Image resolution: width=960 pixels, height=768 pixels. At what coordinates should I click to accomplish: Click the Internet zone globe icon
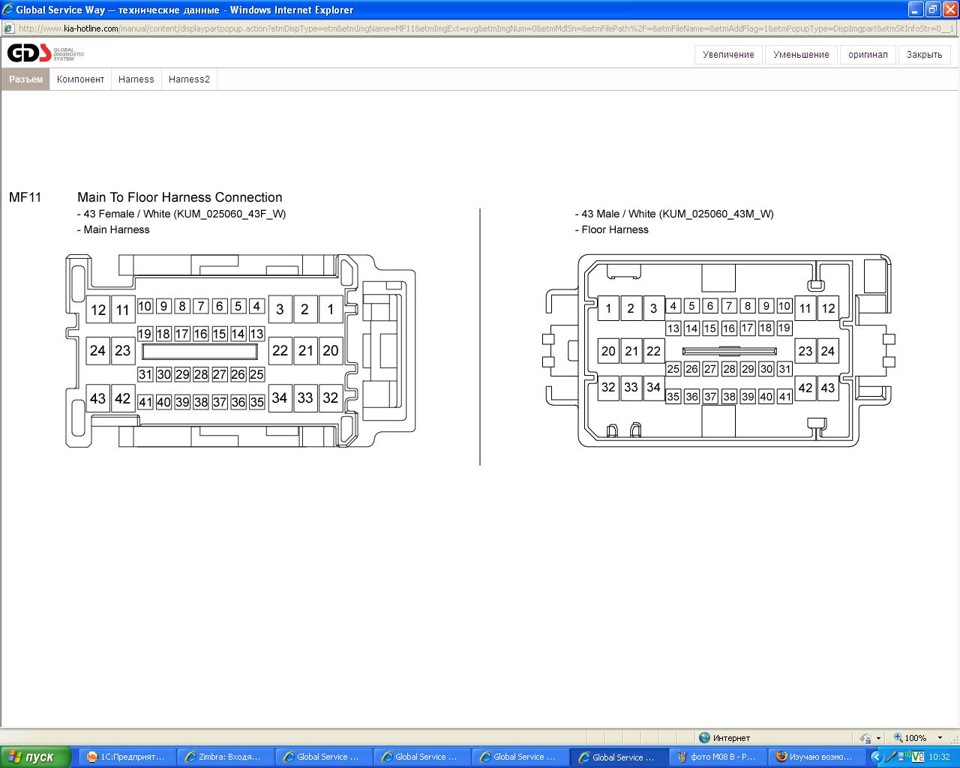[x=704, y=737]
